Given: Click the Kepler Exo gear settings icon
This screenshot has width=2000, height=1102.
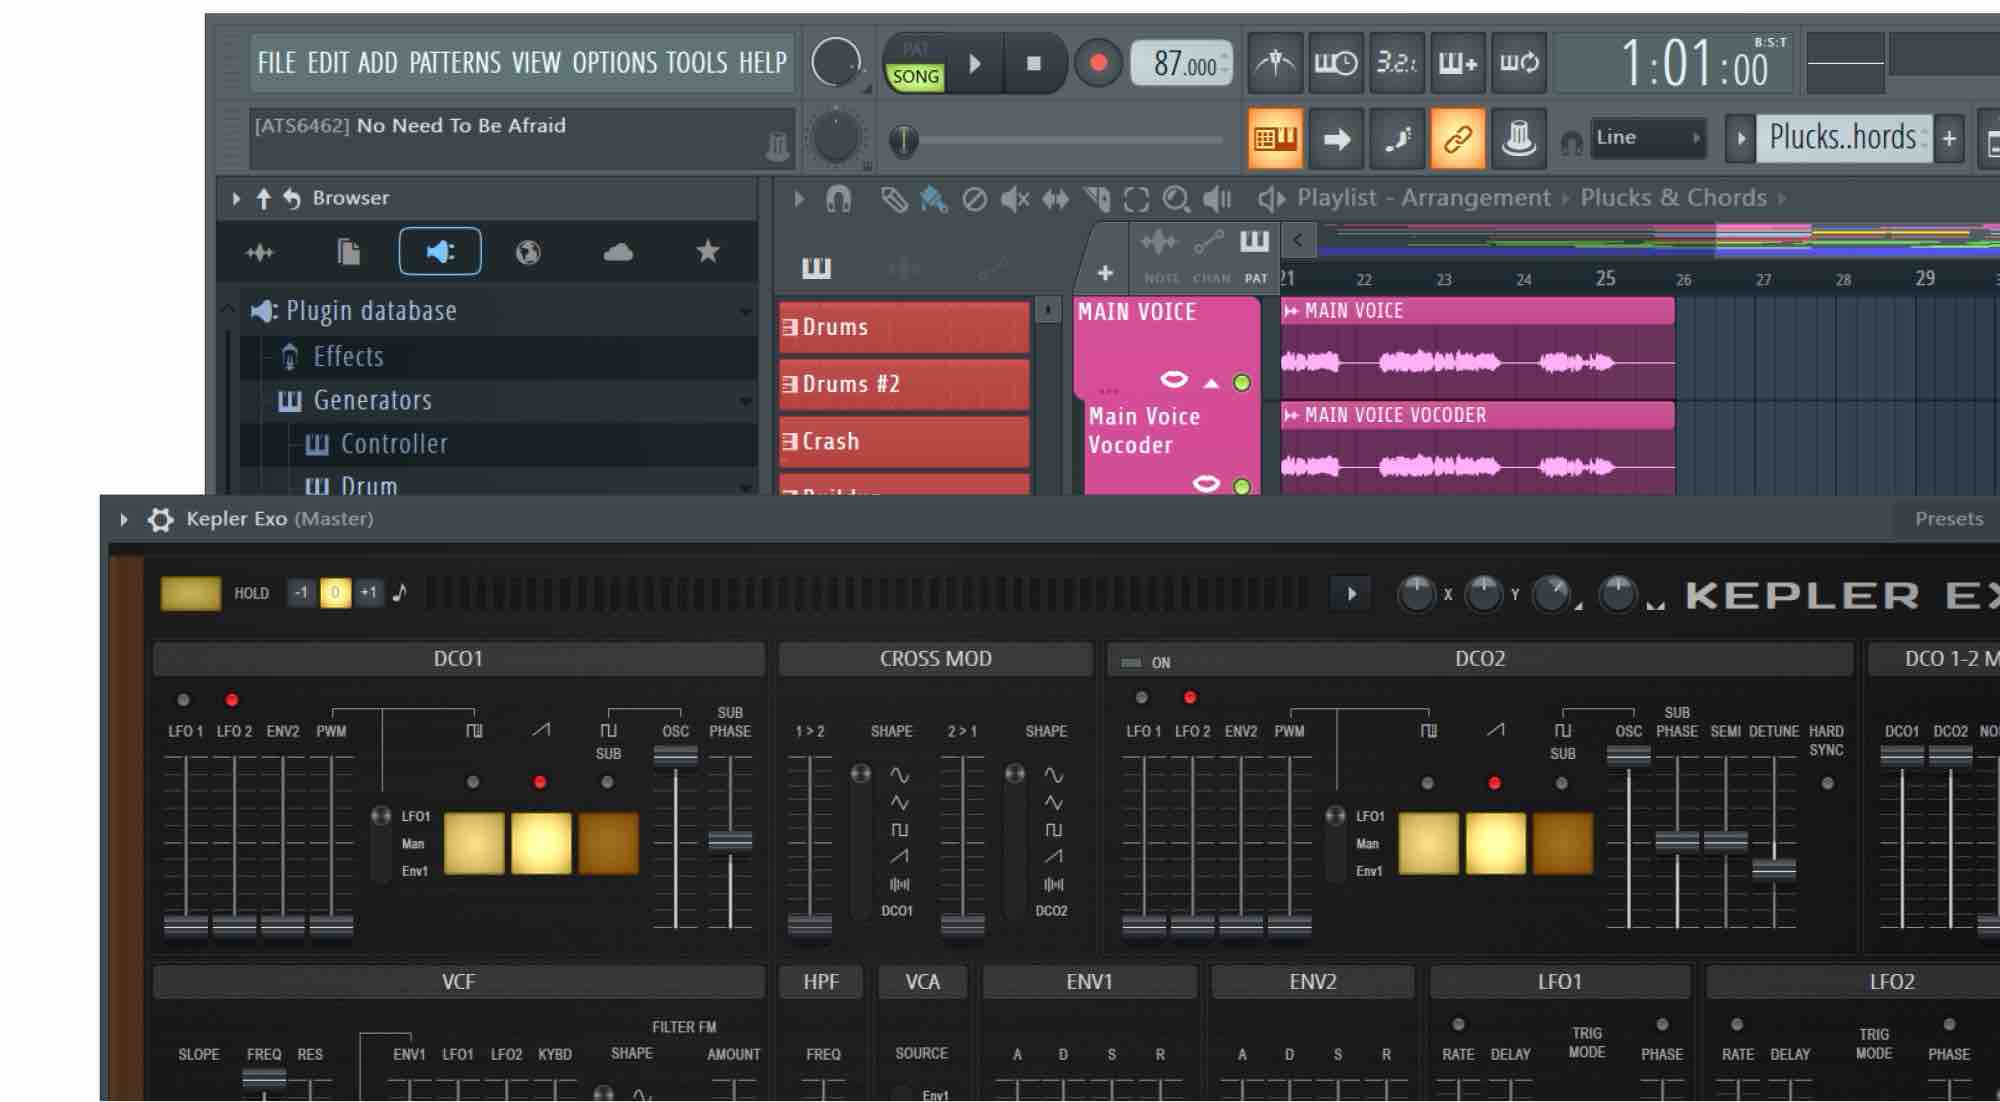Looking at the screenshot, I should pyautogui.click(x=160, y=519).
